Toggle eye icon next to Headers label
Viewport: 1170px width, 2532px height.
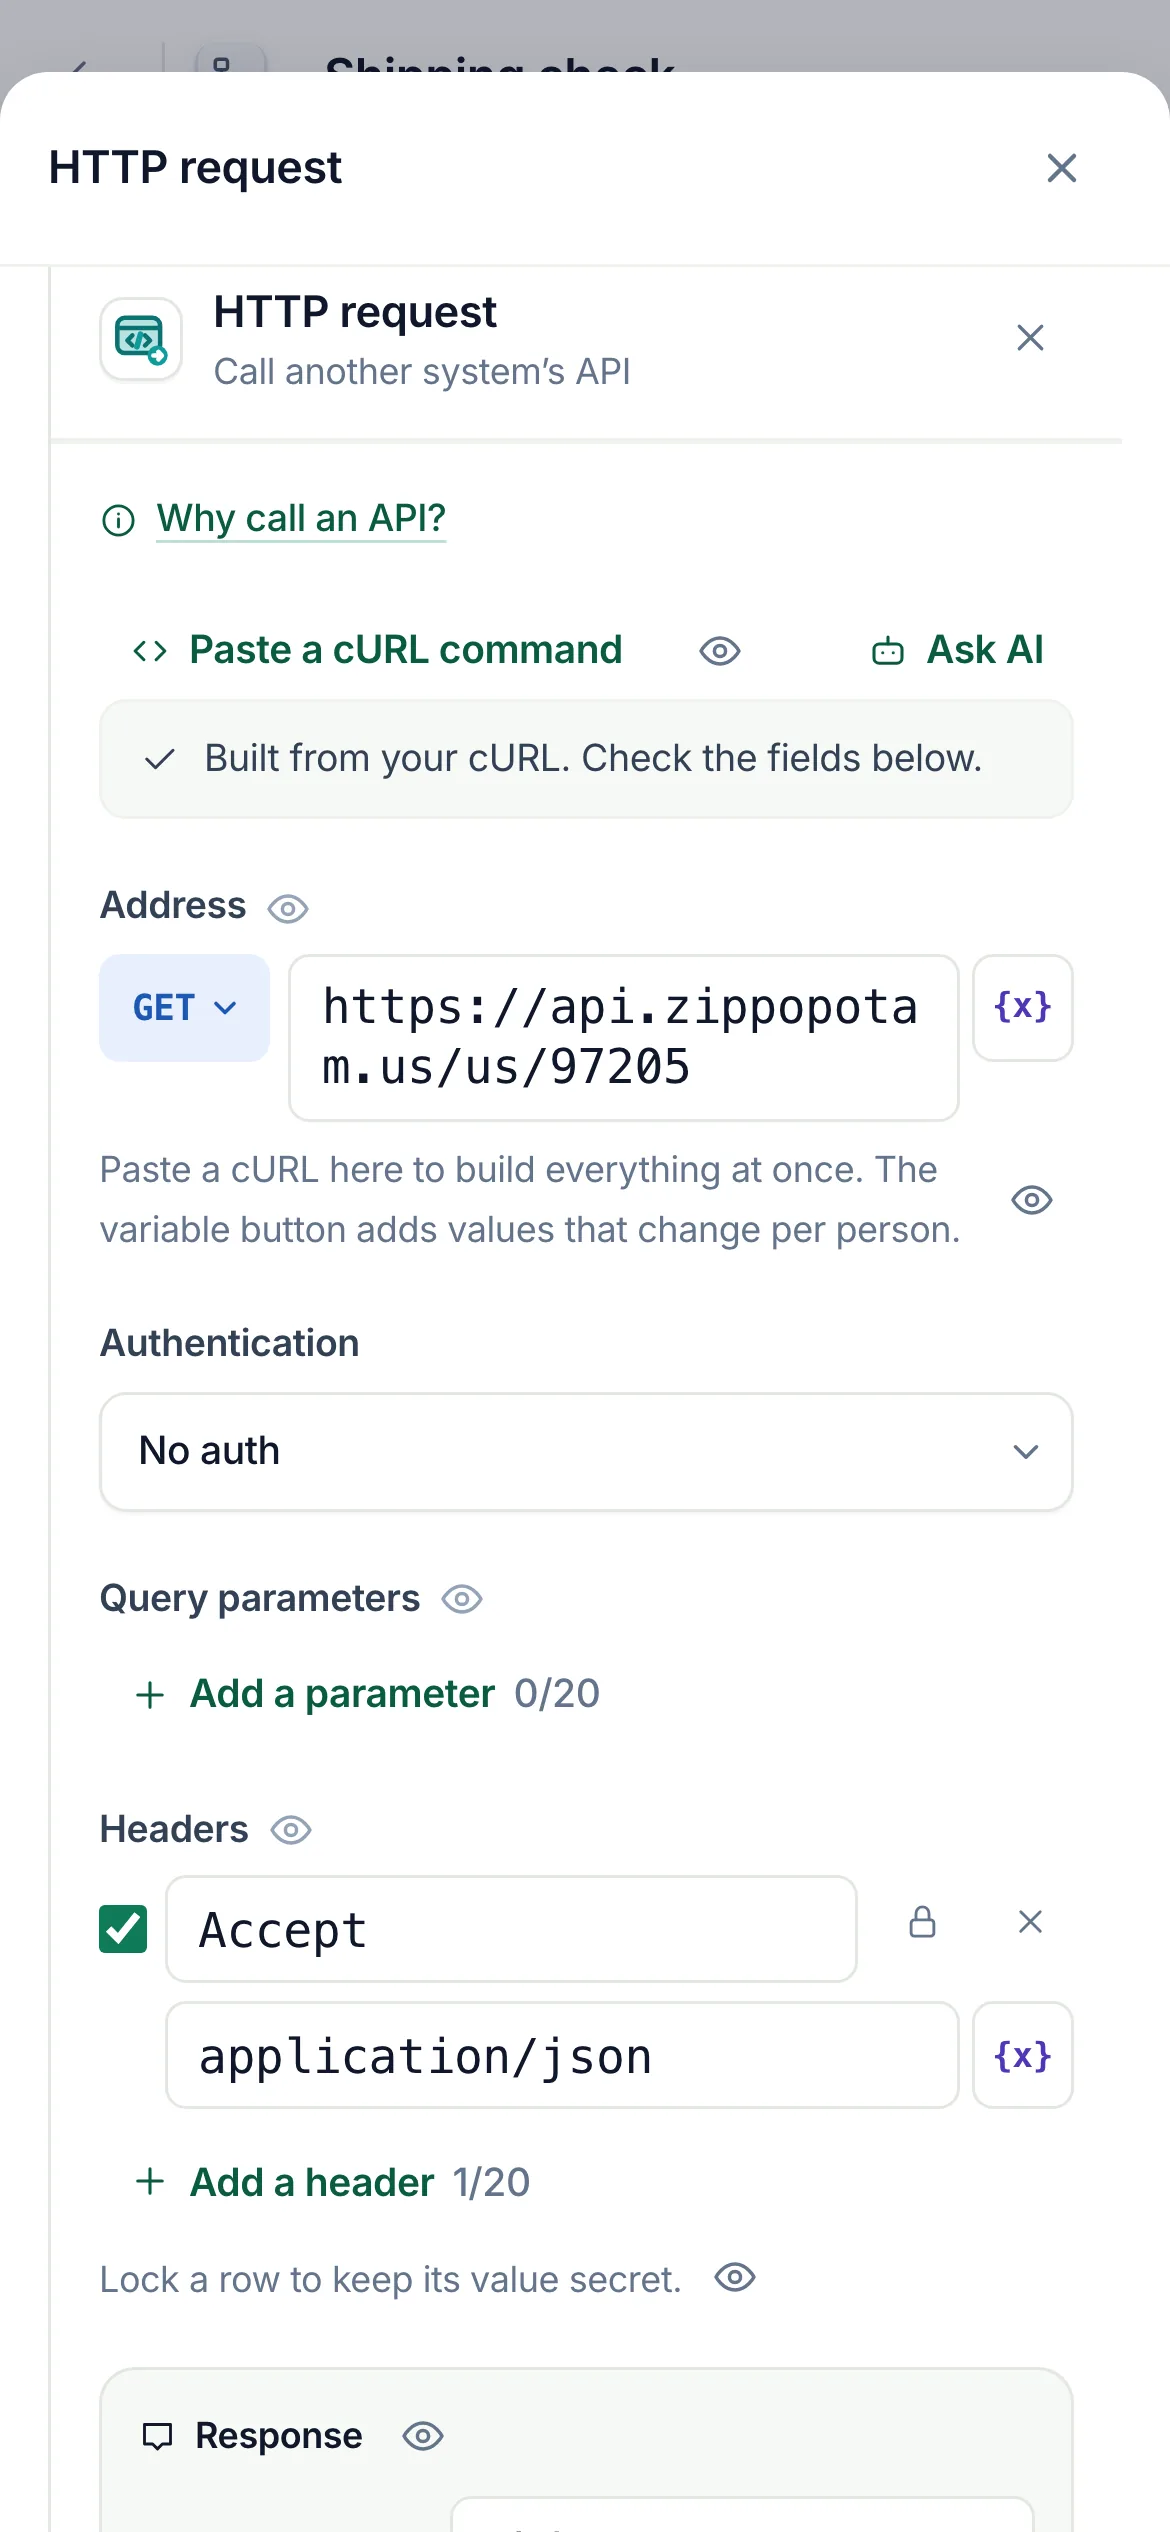click(291, 1830)
